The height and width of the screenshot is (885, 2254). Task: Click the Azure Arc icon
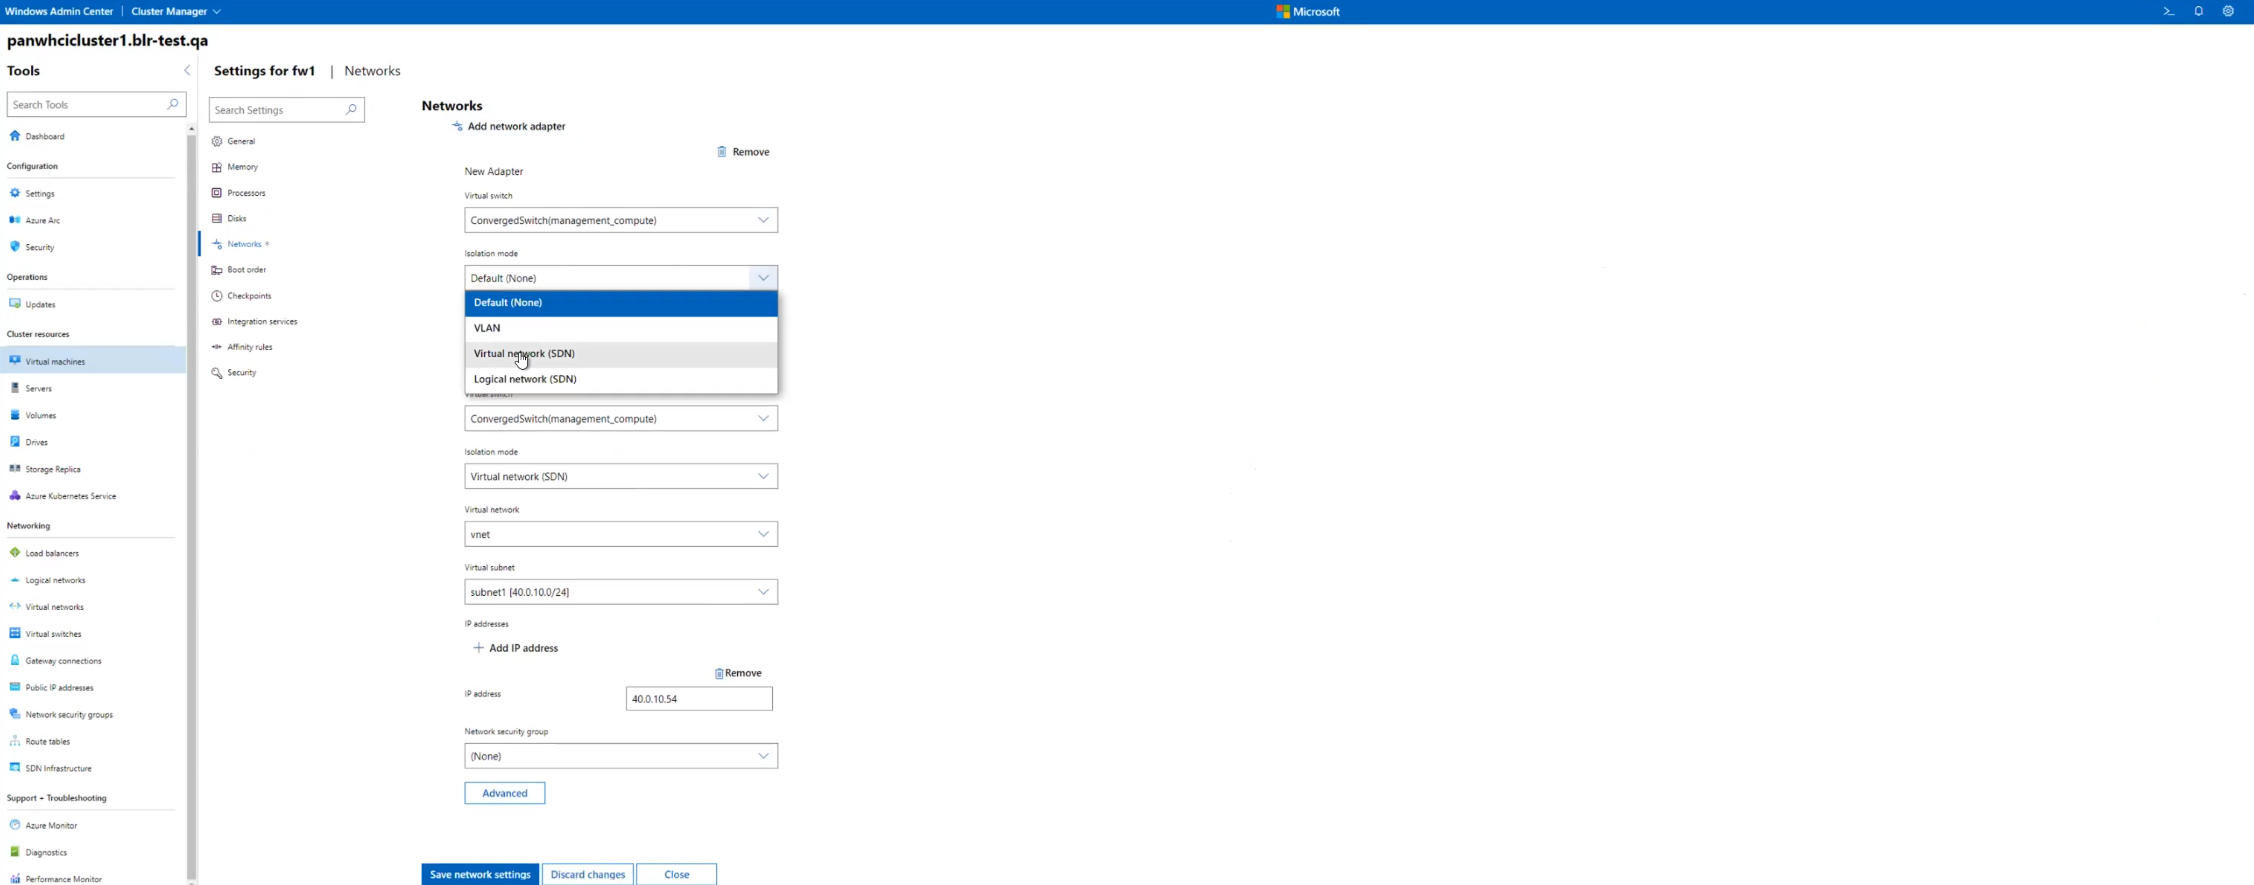click(x=15, y=220)
